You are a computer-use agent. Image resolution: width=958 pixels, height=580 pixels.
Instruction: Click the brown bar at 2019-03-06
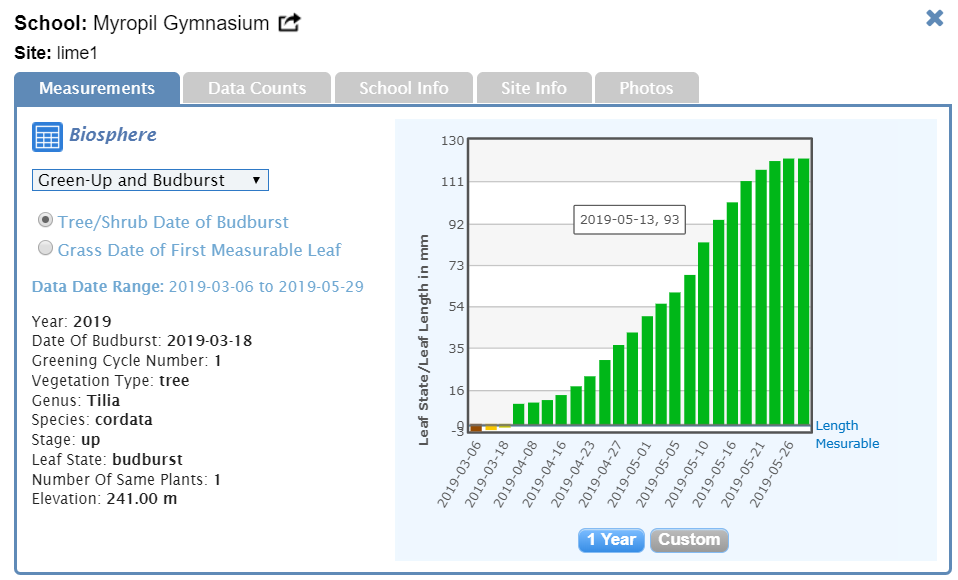coord(476,429)
